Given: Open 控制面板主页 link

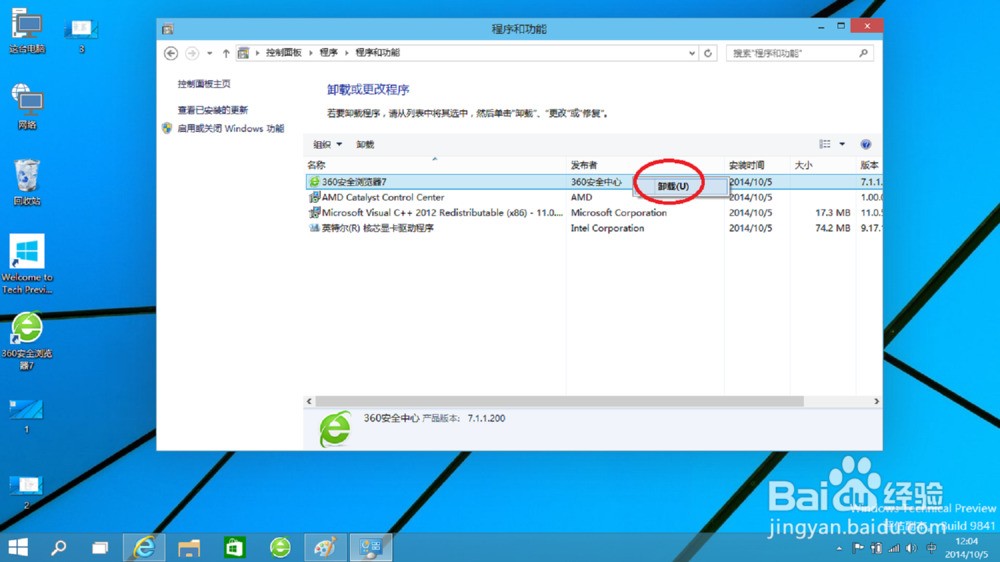Looking at the screenshot, I should click(x=204, y=84).
